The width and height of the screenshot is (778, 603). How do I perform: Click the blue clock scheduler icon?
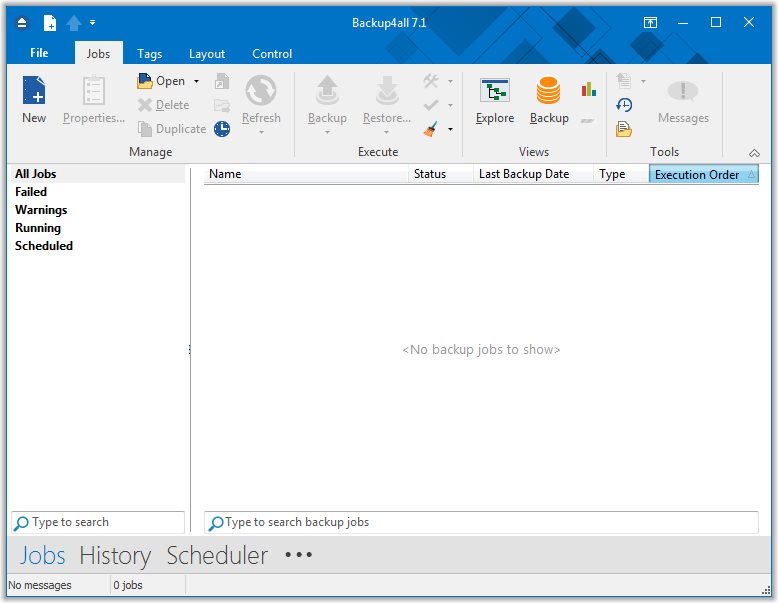tap(222, 129)
